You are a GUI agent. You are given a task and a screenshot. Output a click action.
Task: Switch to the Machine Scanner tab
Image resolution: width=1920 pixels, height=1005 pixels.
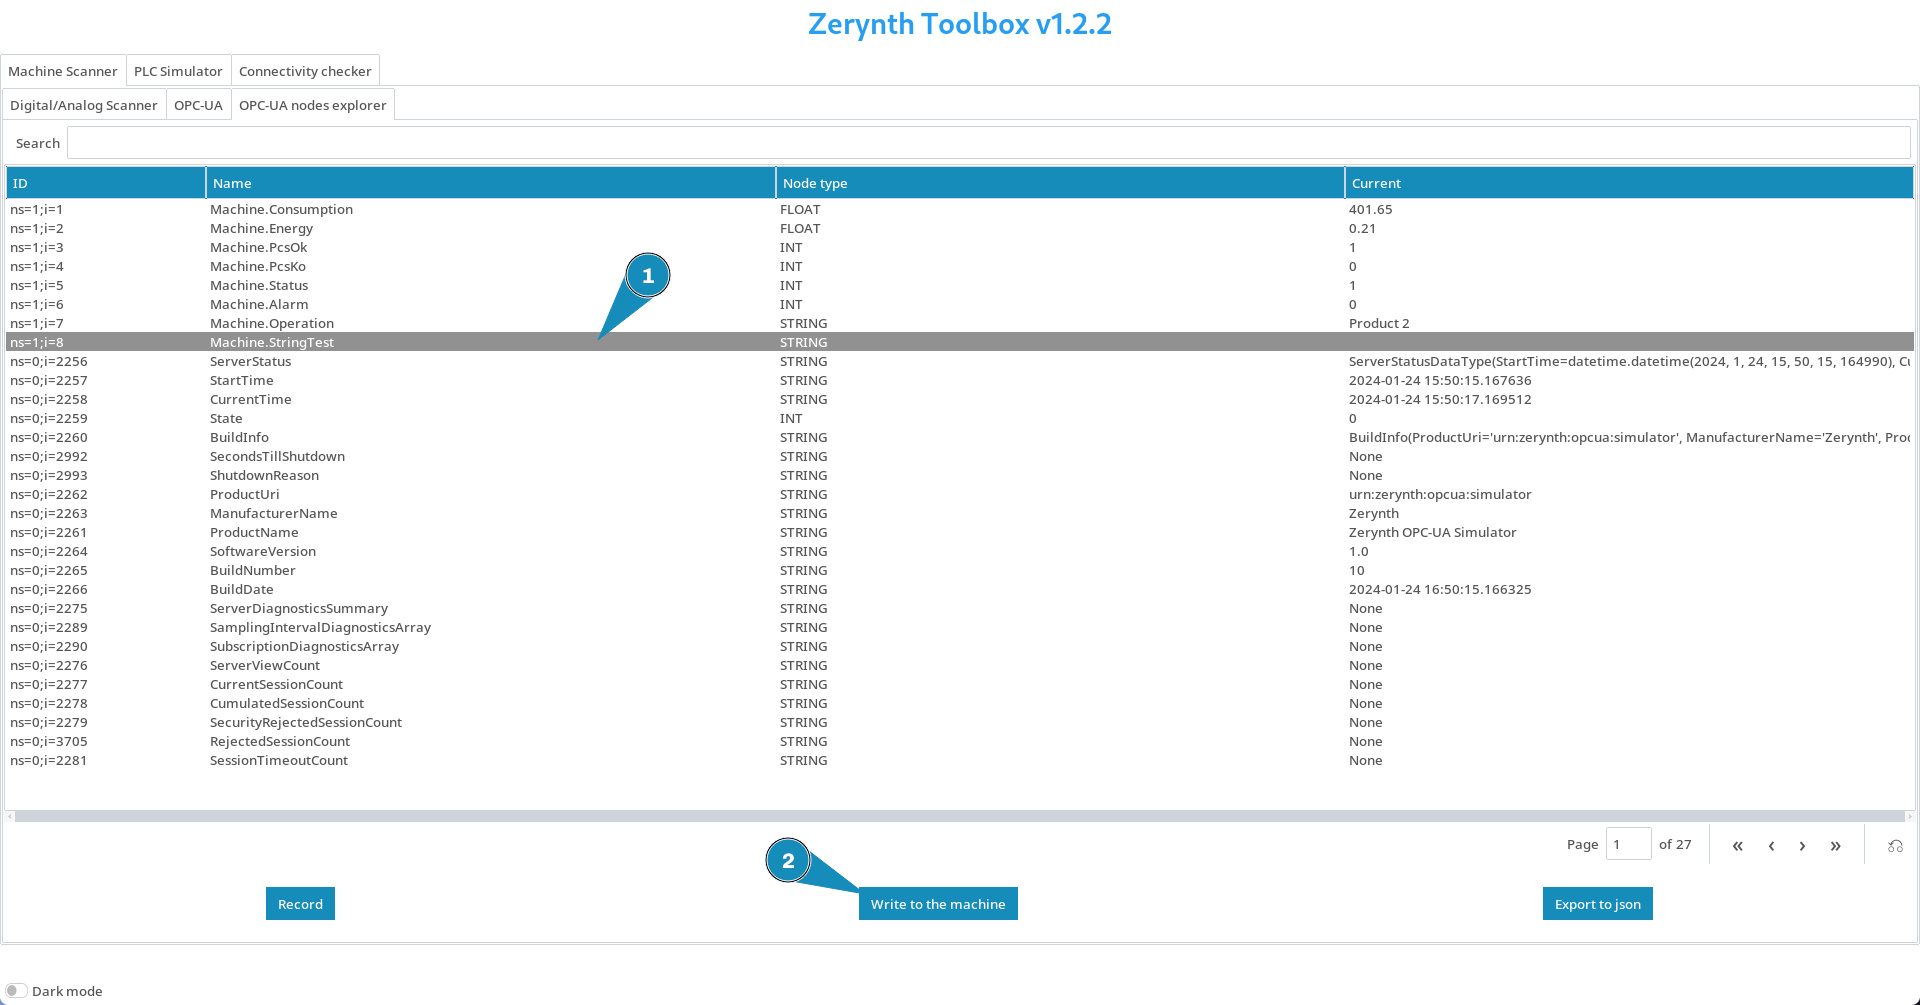[x=63, y=71]
